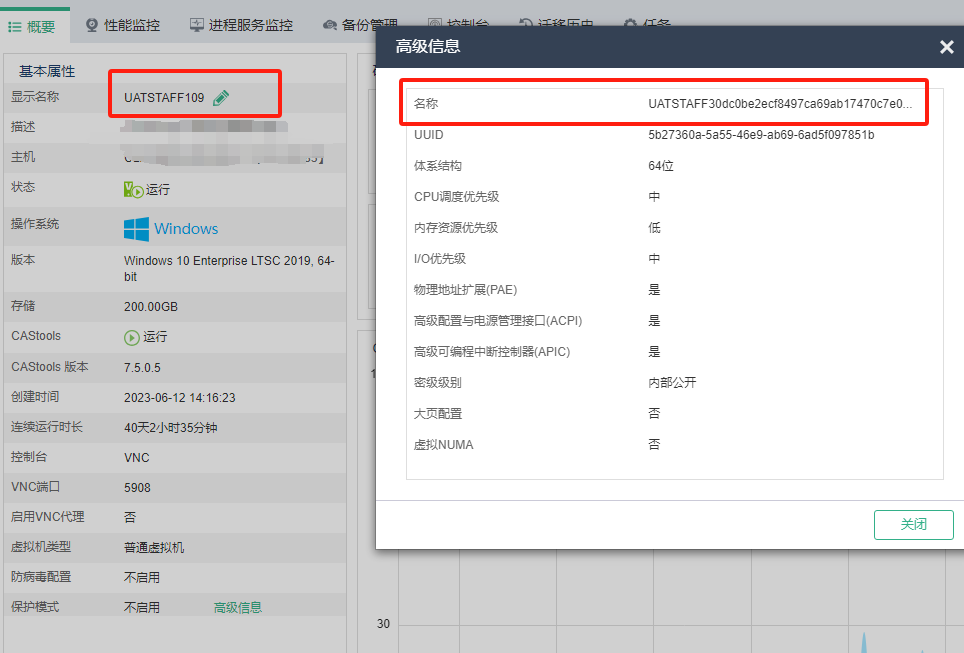Click the 大页配置 row label
Viewport: 964px width, 653px height.
click(x=438, y=413)
